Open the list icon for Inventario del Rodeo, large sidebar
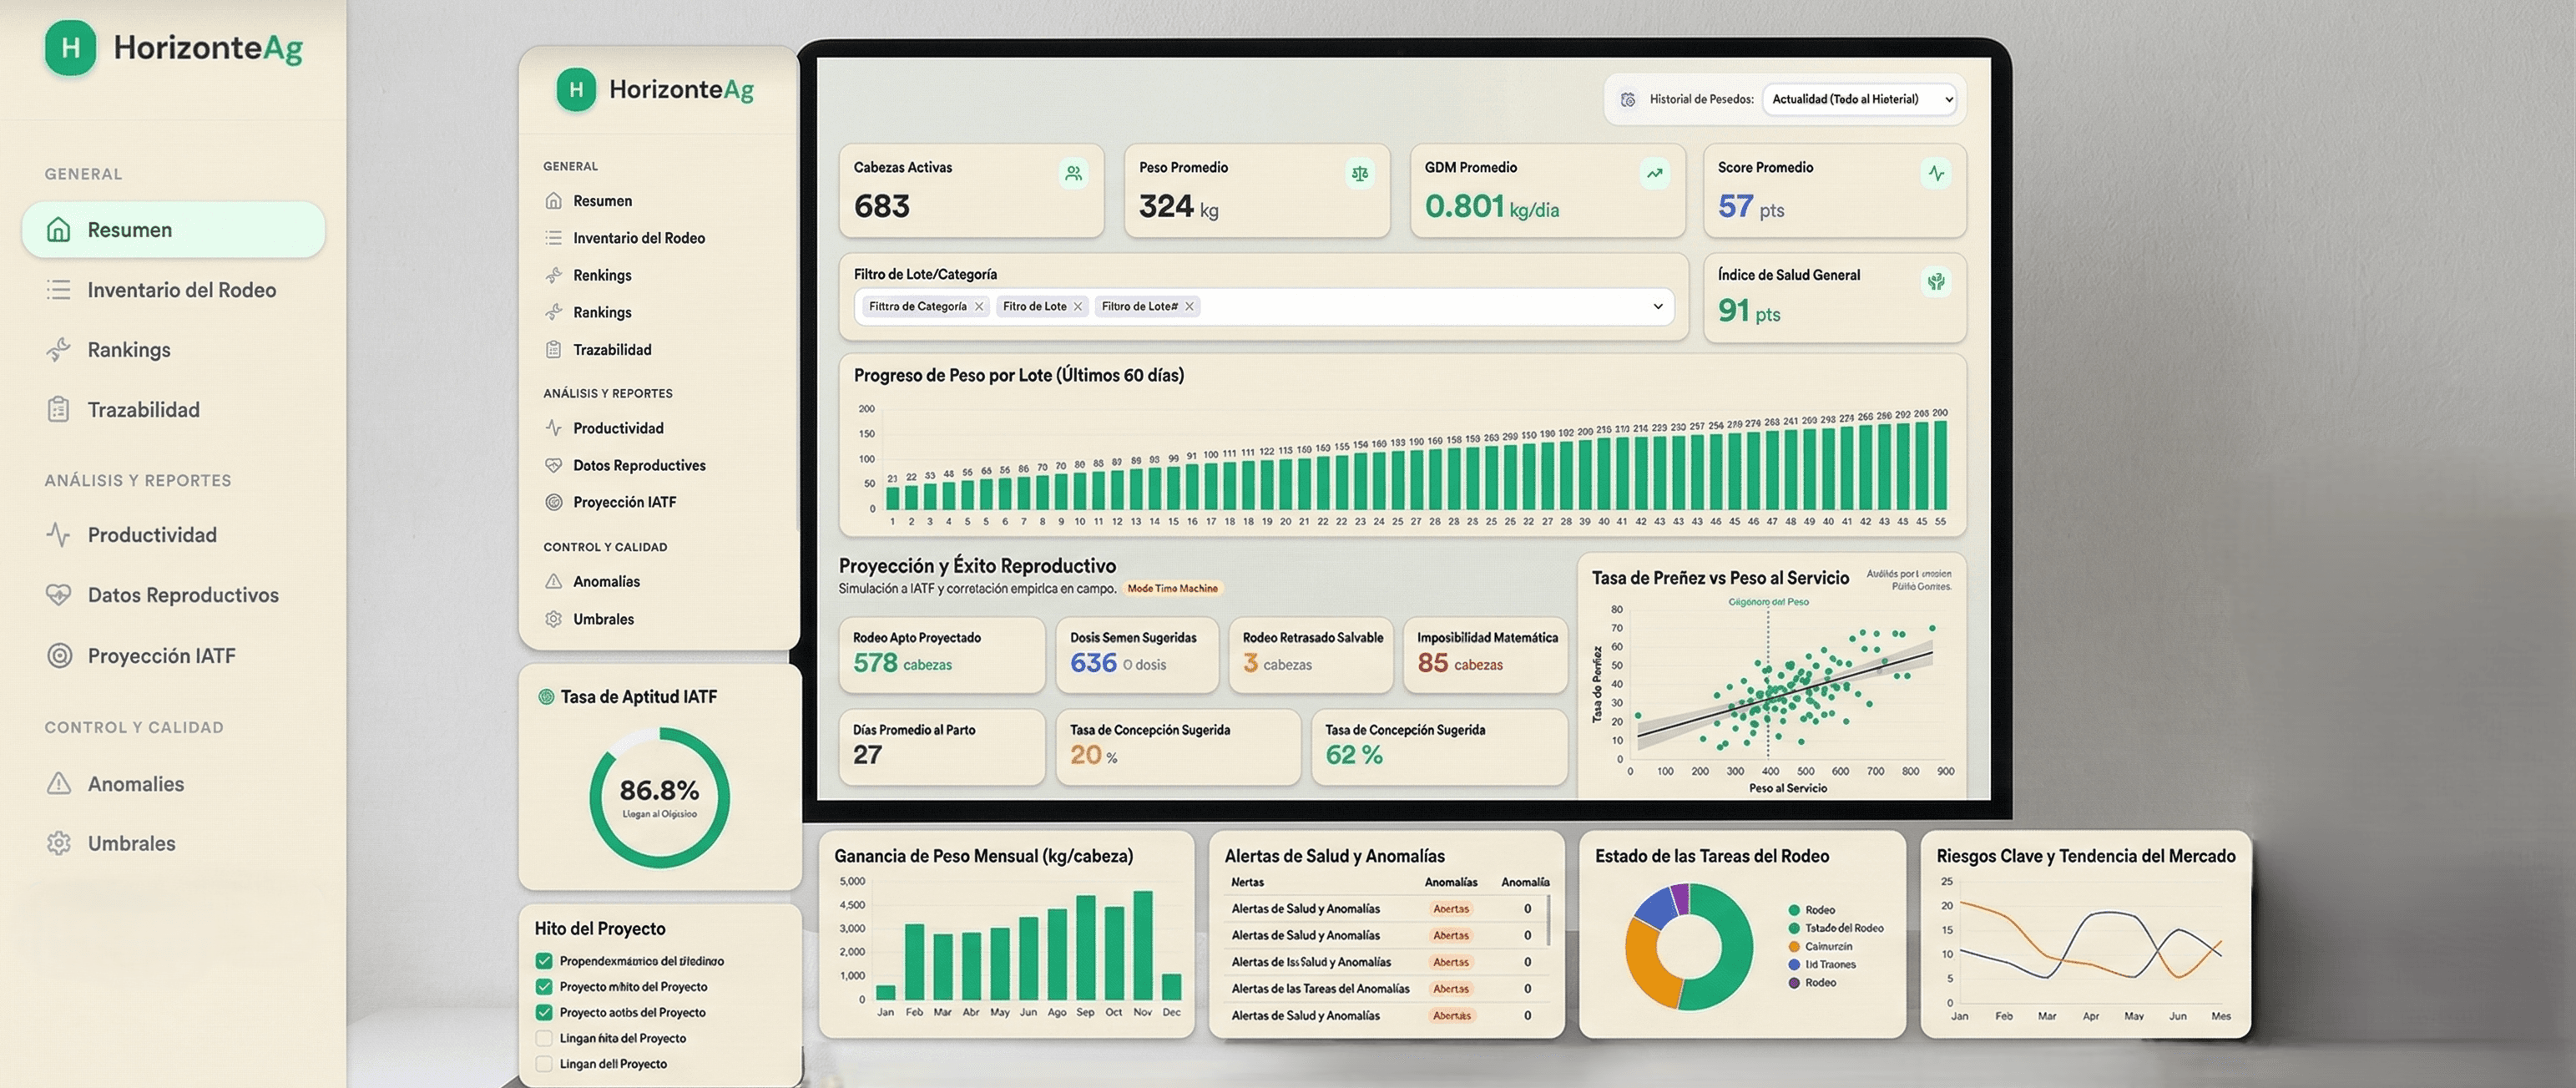 click(x=59, y=290)
